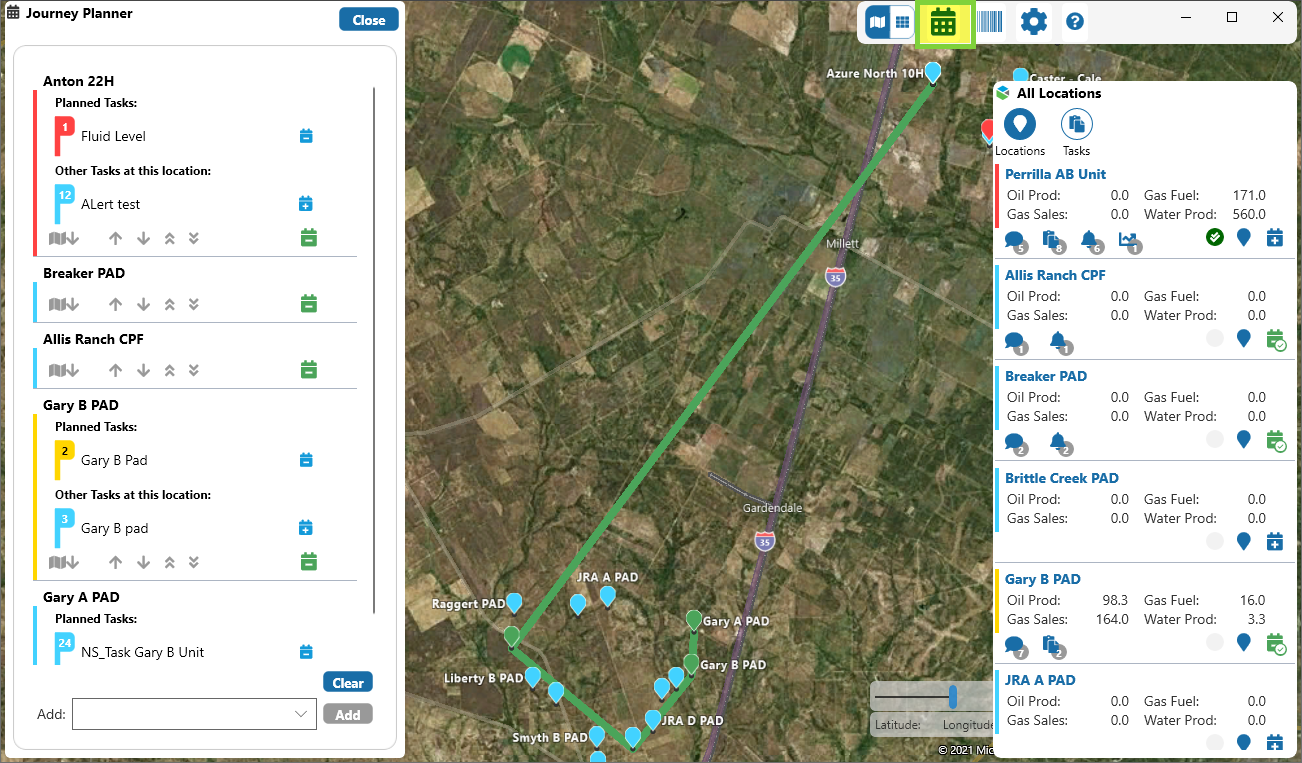Viewport: 1302px width, 763px height.
Task: View Perrilla AB Unit alerts bell
Action: (x=1091, y=240)
